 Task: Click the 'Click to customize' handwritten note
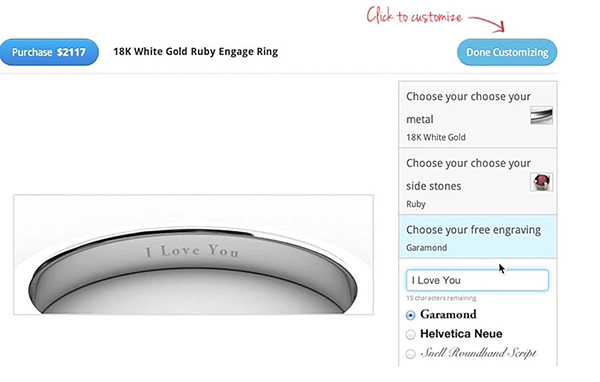414,16
